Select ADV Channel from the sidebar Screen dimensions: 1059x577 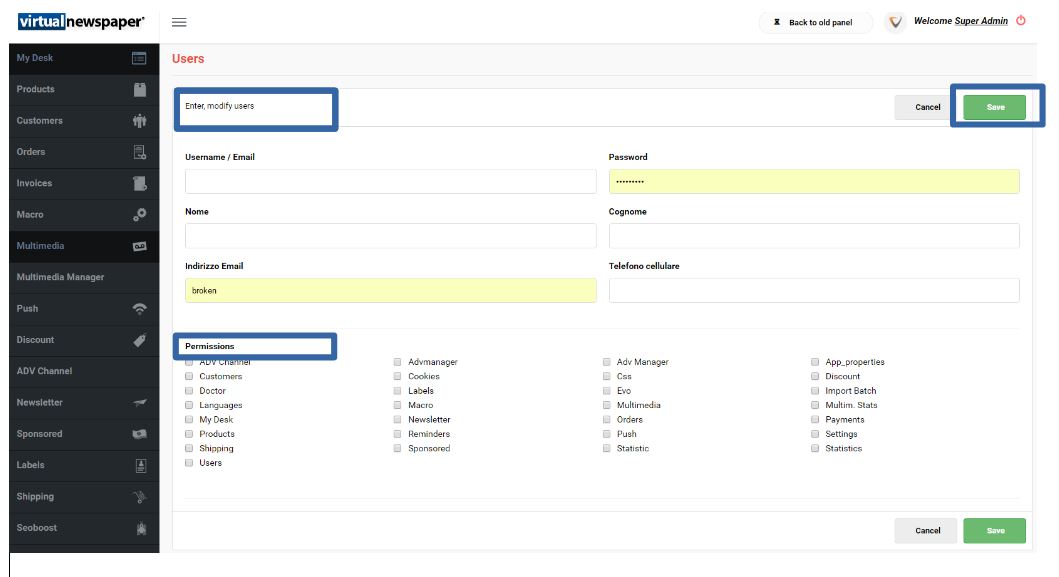click(x=44, y=371)
